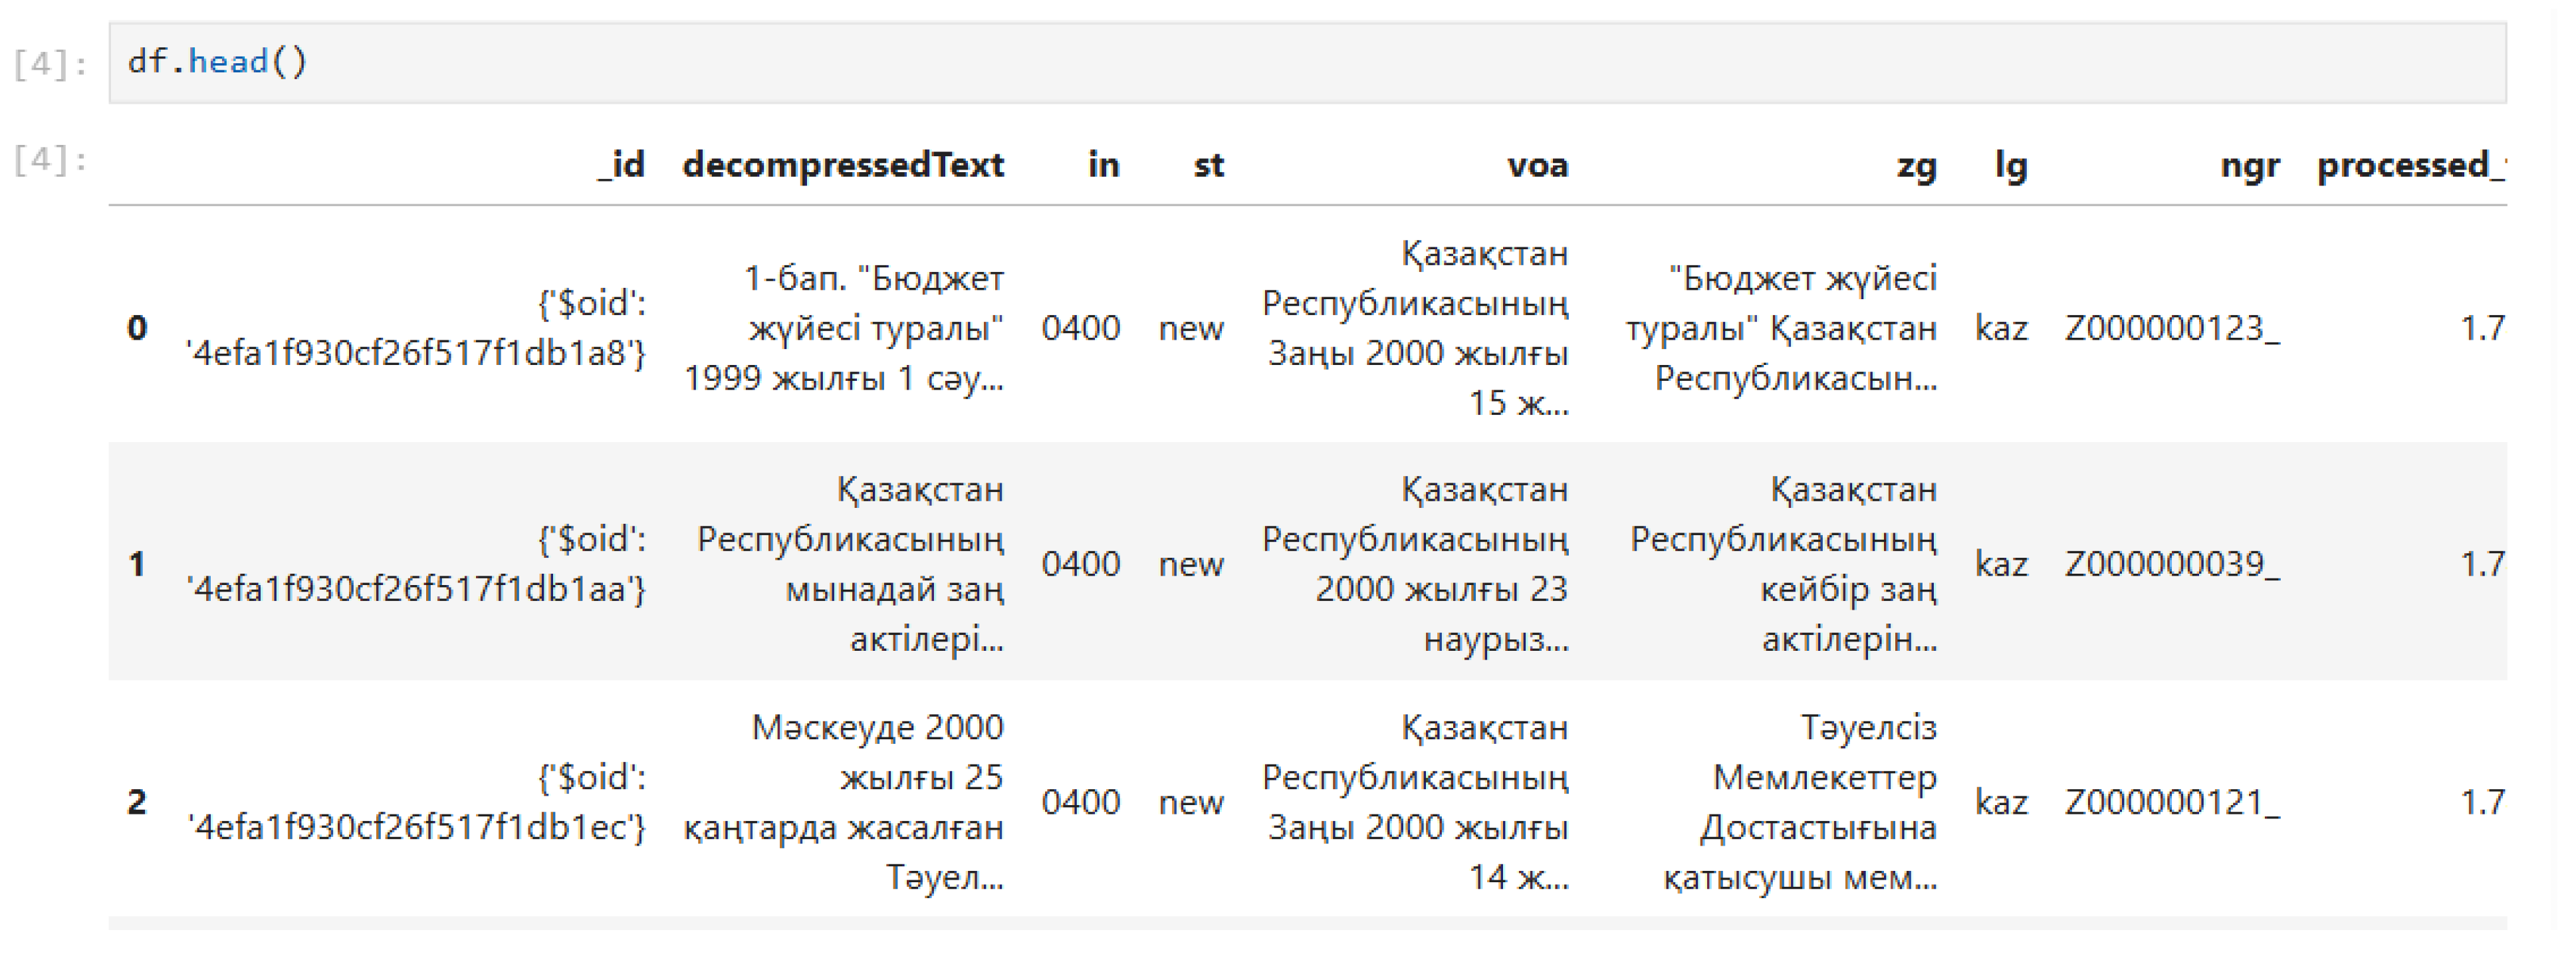The image size is (2576, 958).
Task: Click ngr value Z000000123_
Action: pyautogui.click(x=2172, y=328)
